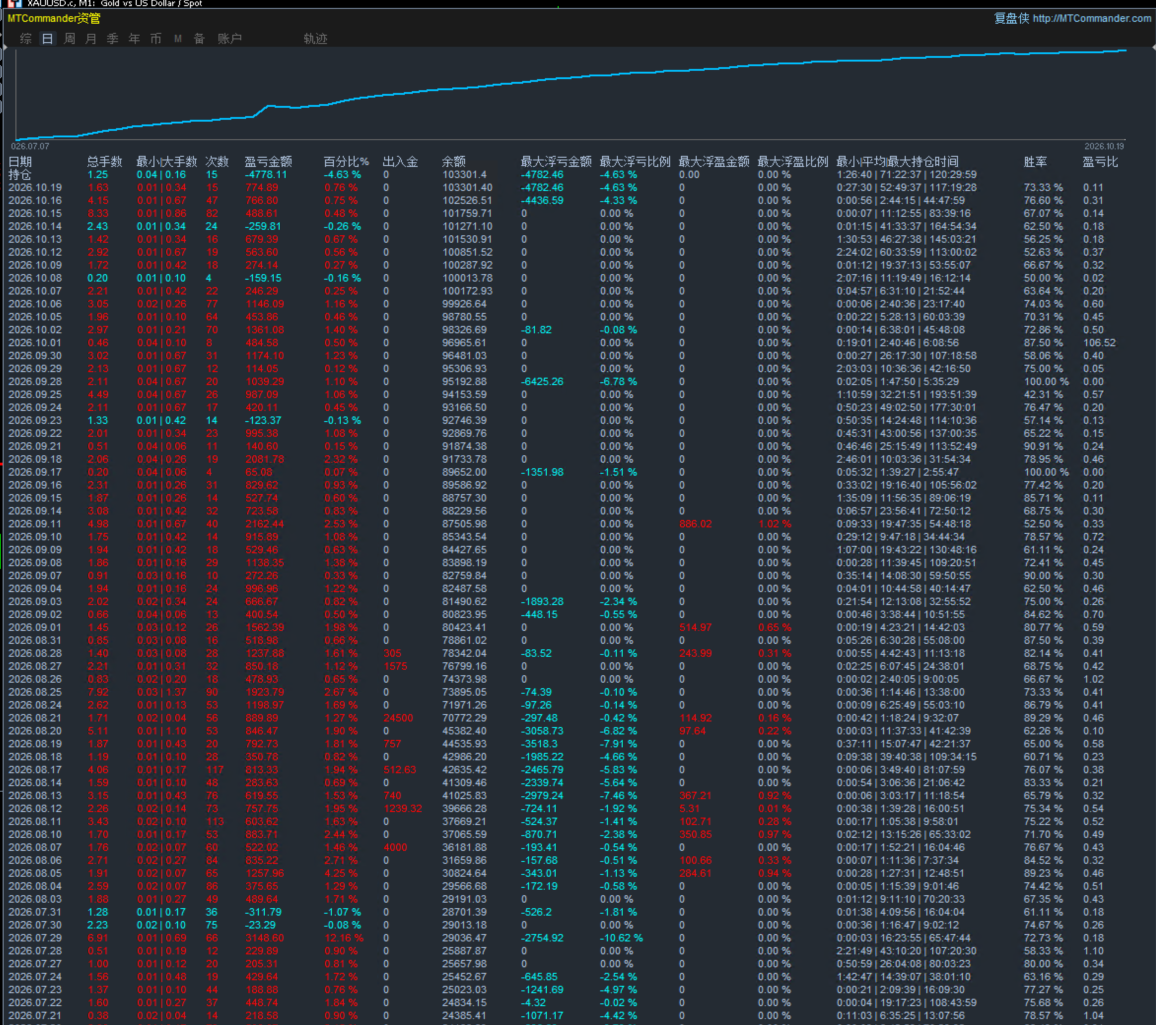The width and height of the screenshot is (1156, 1025).
Task: Click the 日期 column header
Action: 20,161
